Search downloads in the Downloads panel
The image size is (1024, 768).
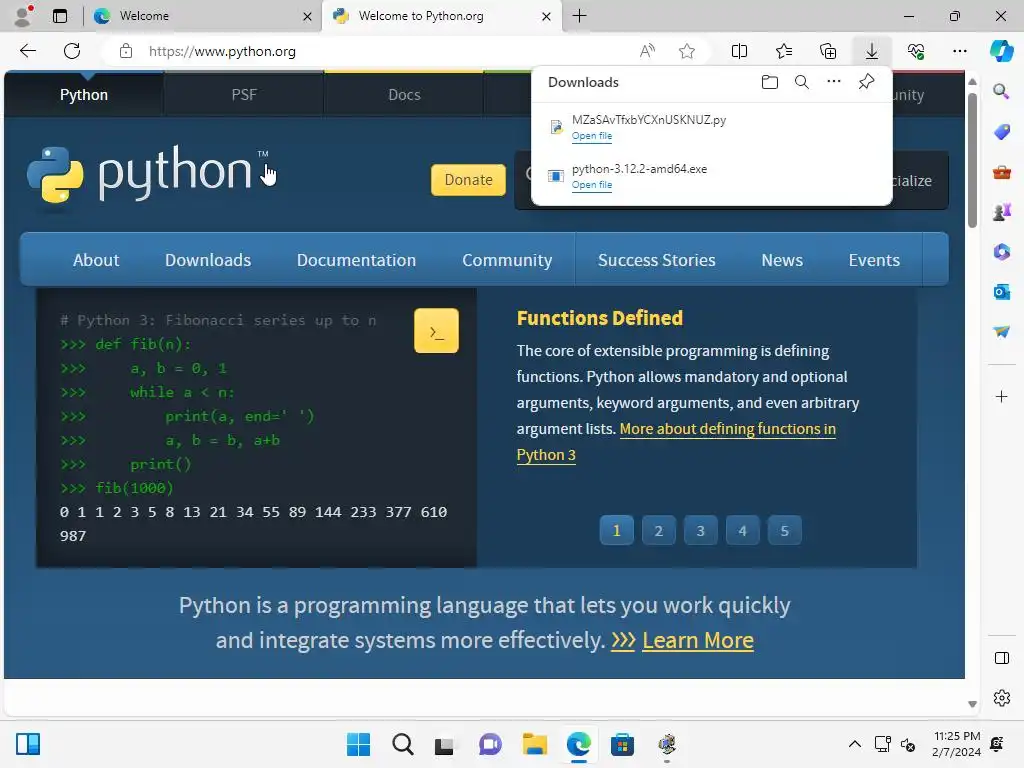point(802,82)
